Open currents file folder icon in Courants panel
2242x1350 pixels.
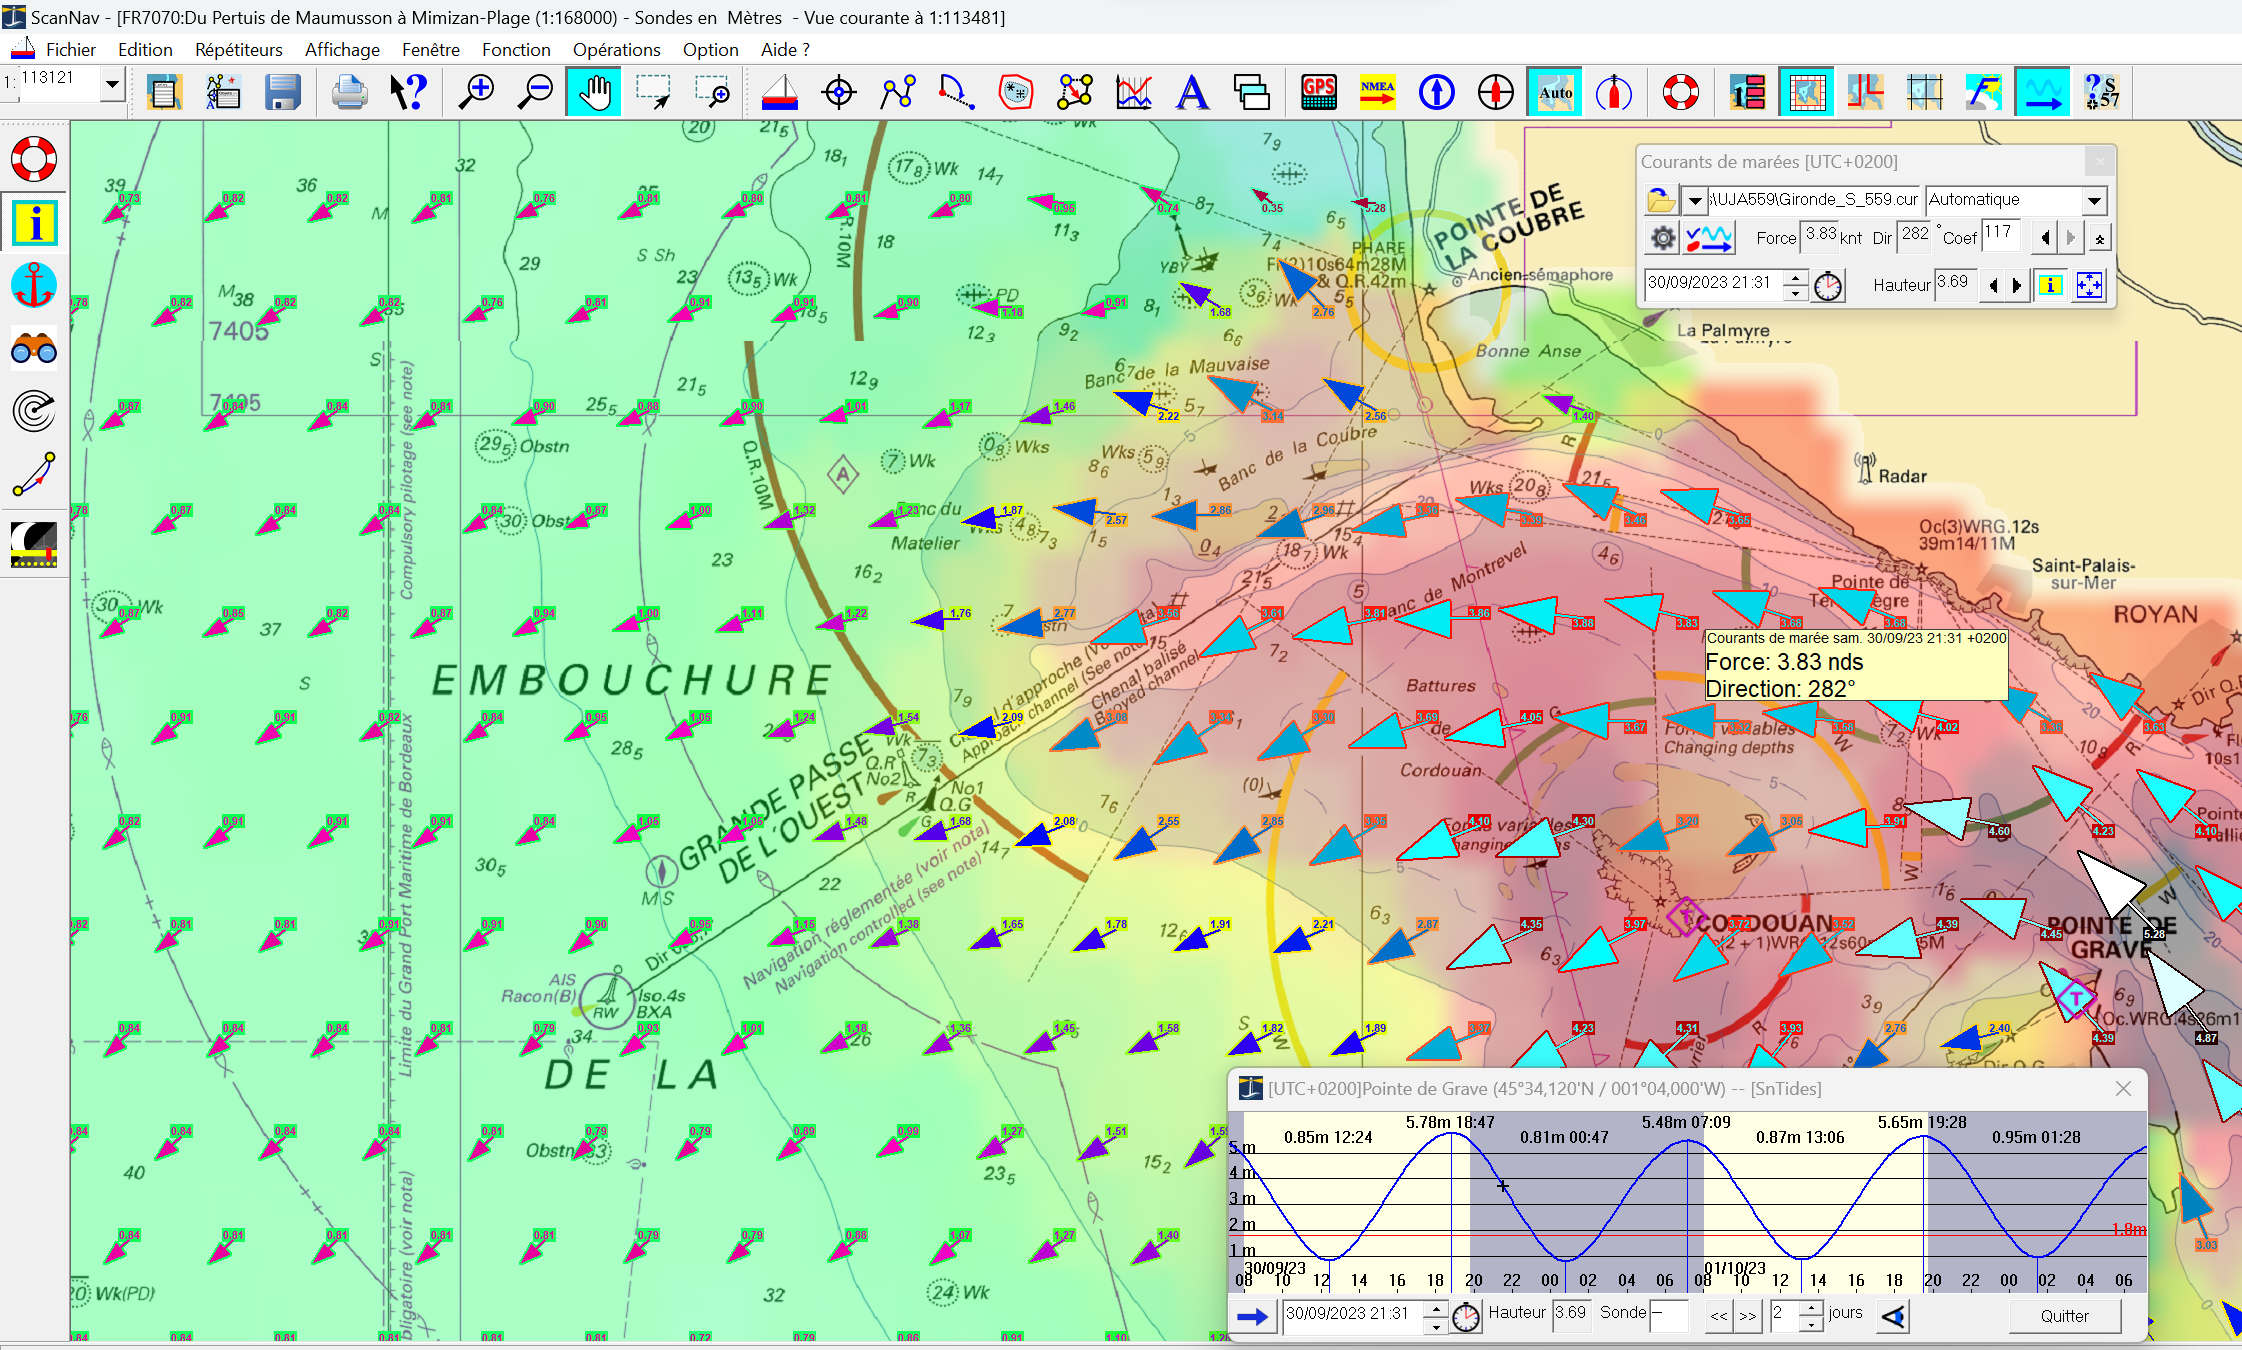[1661, 200]
